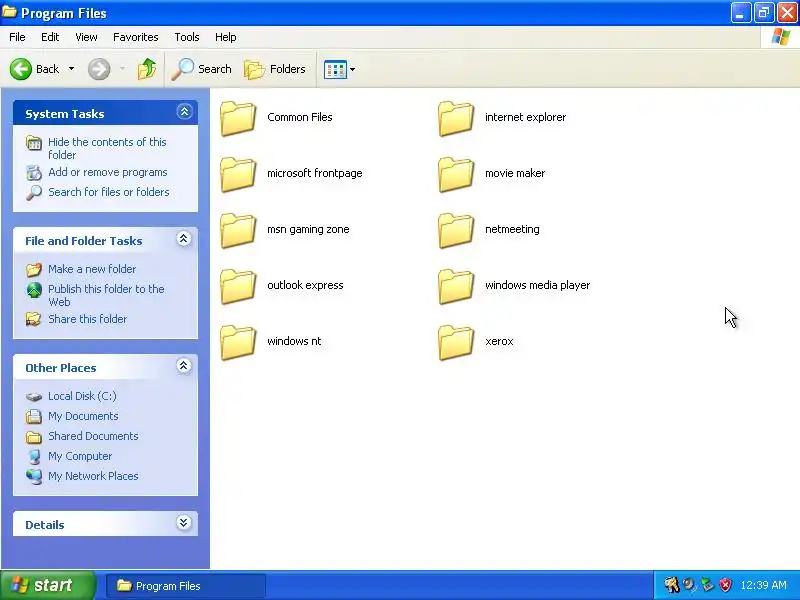Open My Documents from Other Places

(x=83, y=416)
